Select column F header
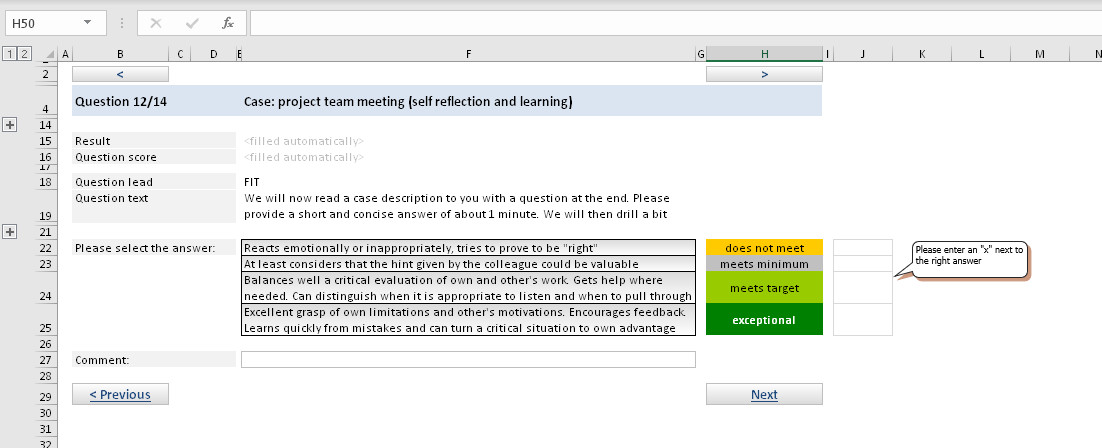Viewport: 1102px width, 448px height. coord(468,54)
